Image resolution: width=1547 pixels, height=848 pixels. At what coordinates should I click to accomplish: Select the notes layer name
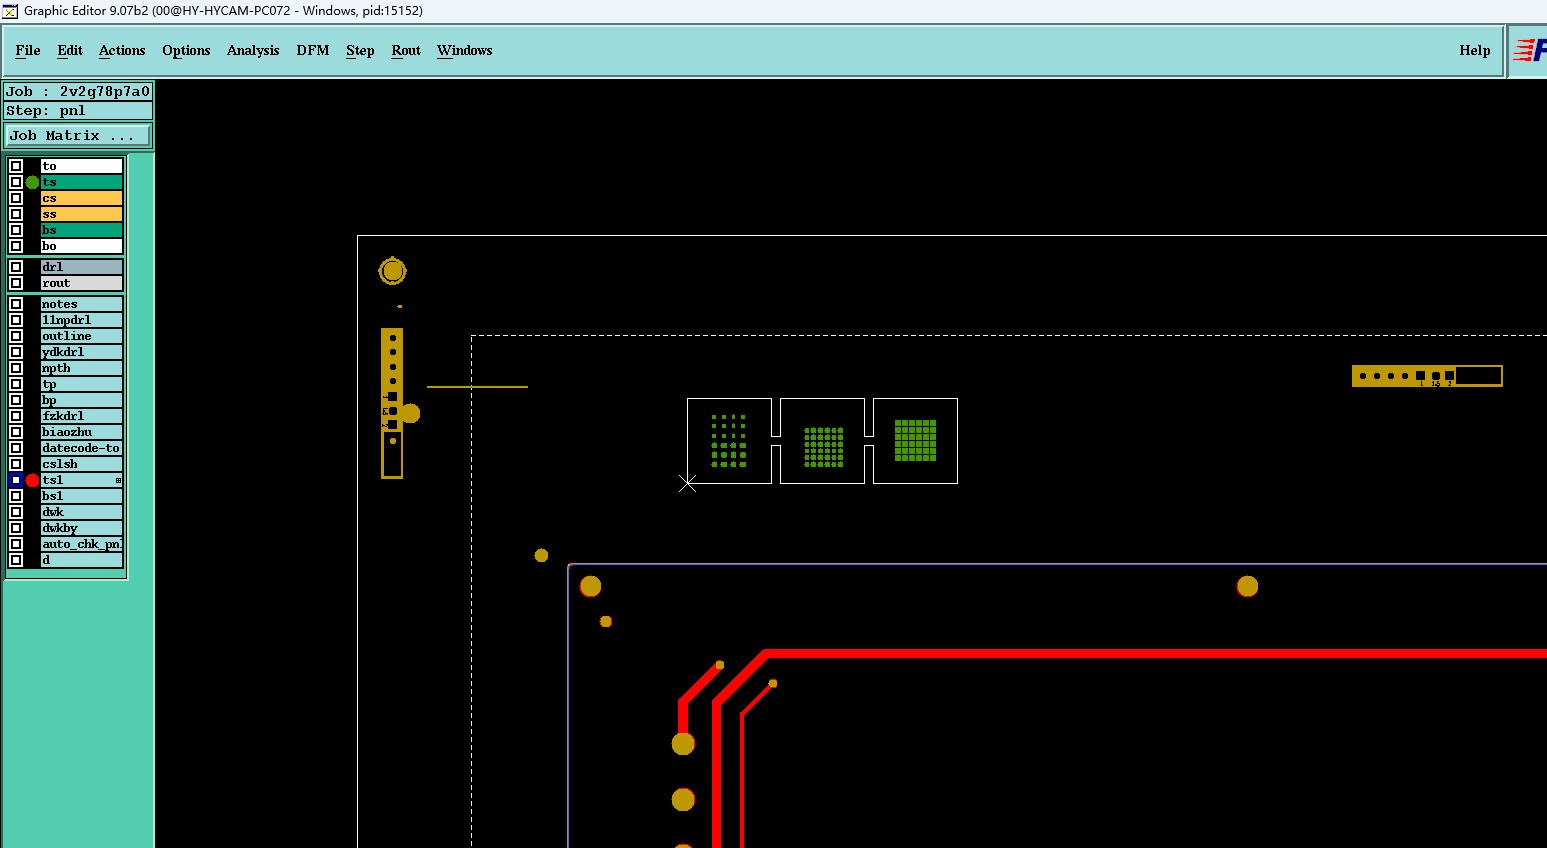(x=81, y=304)
